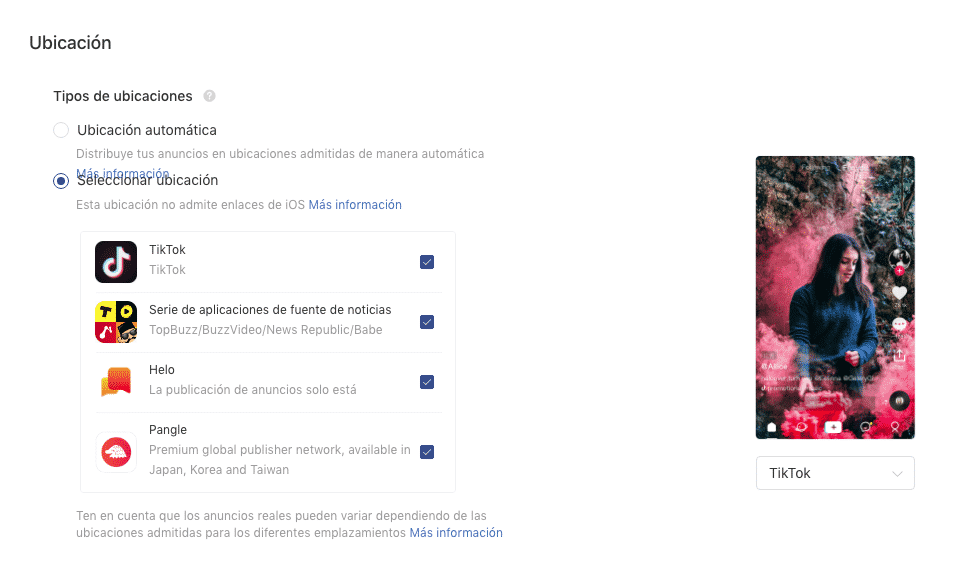Image resolution: width=956 pixels, height=574 pixels.
Task: Click the Ubicación section heading
Action: coord(70,43)
